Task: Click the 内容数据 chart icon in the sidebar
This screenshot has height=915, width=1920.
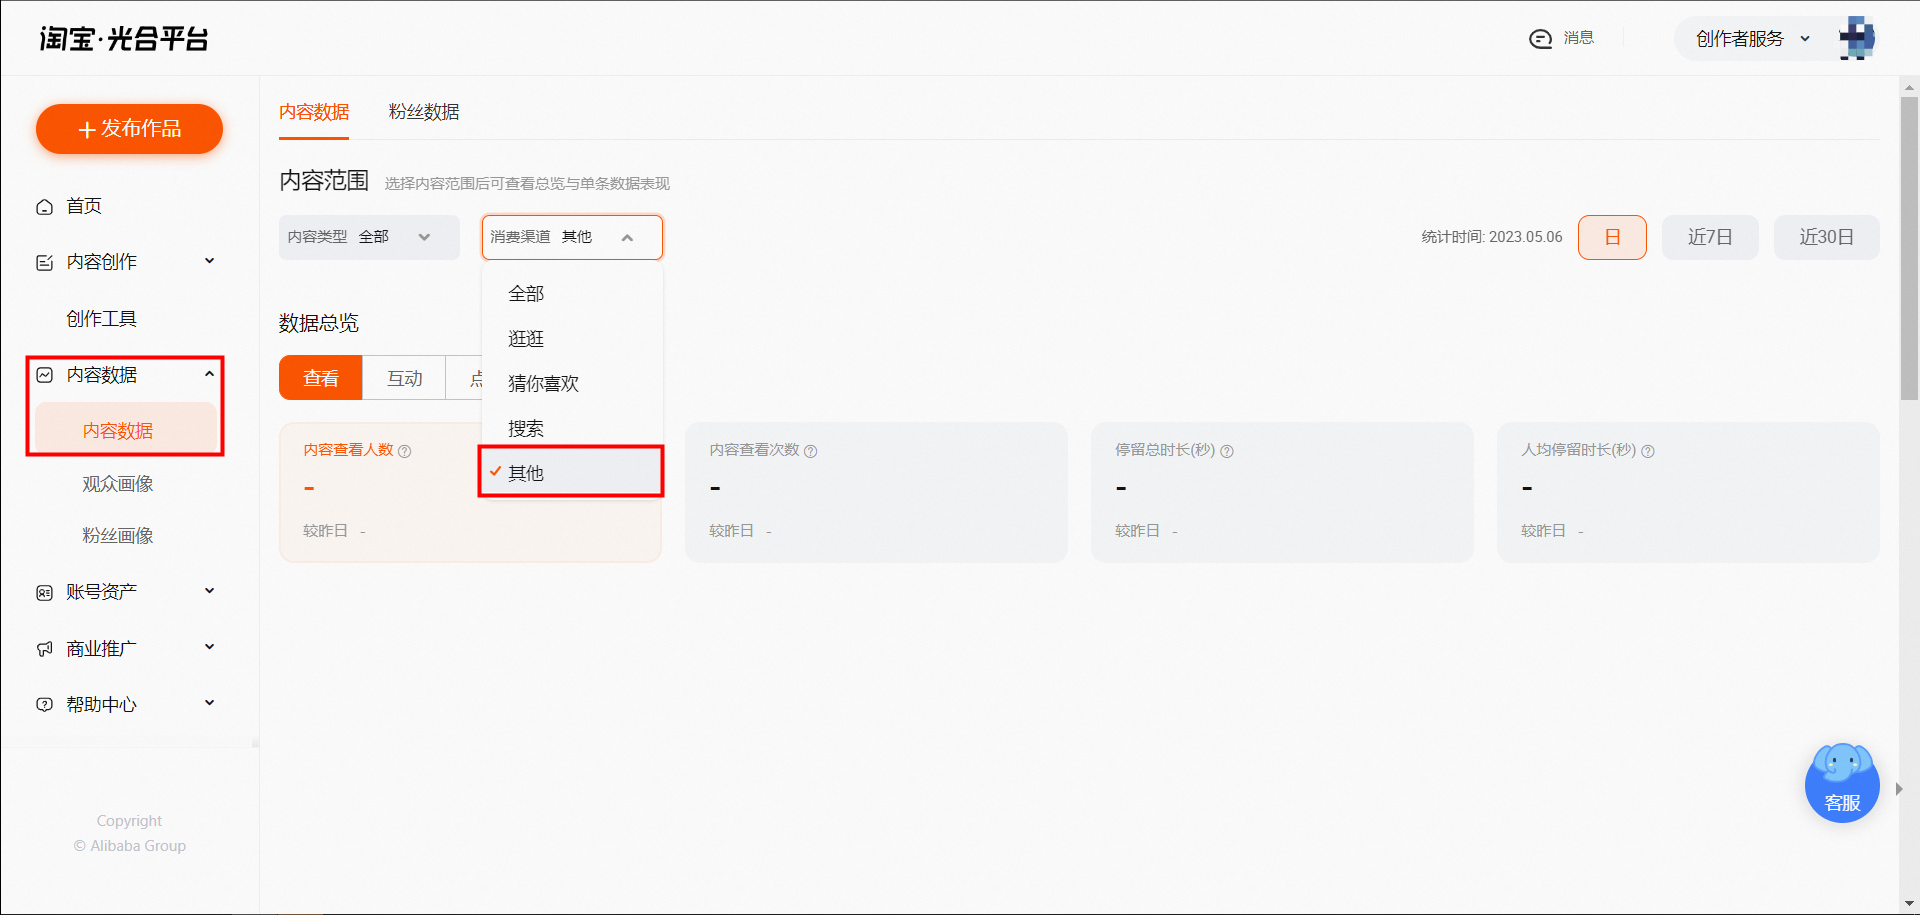Action: tap(44, 375)
